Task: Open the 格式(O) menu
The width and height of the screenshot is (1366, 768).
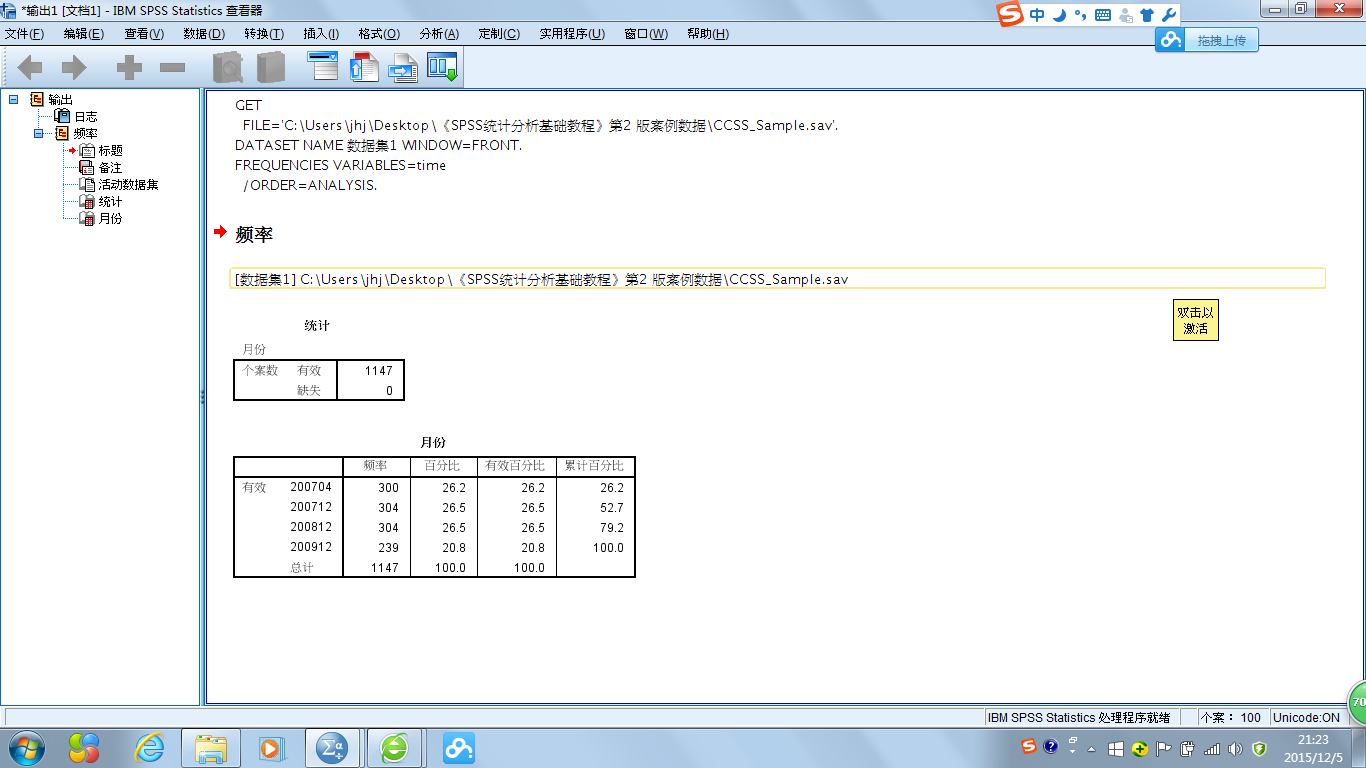Action: (379, 34)
